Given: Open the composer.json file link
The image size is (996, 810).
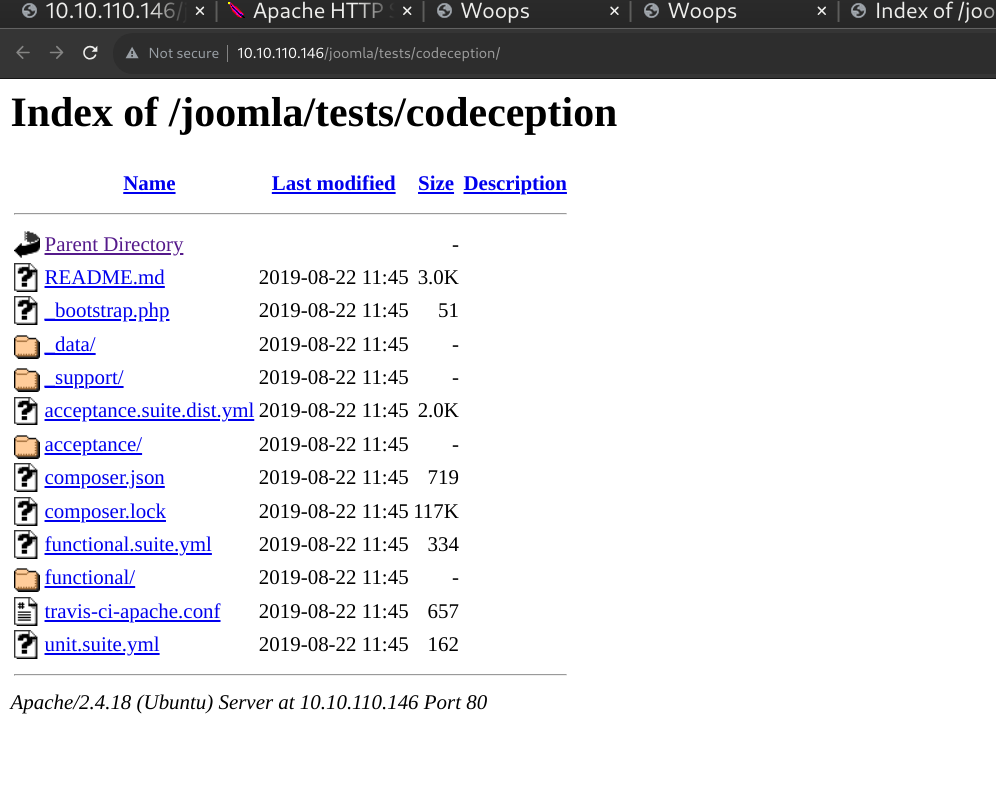Looking at the screenshot, I should coord(104,478).
